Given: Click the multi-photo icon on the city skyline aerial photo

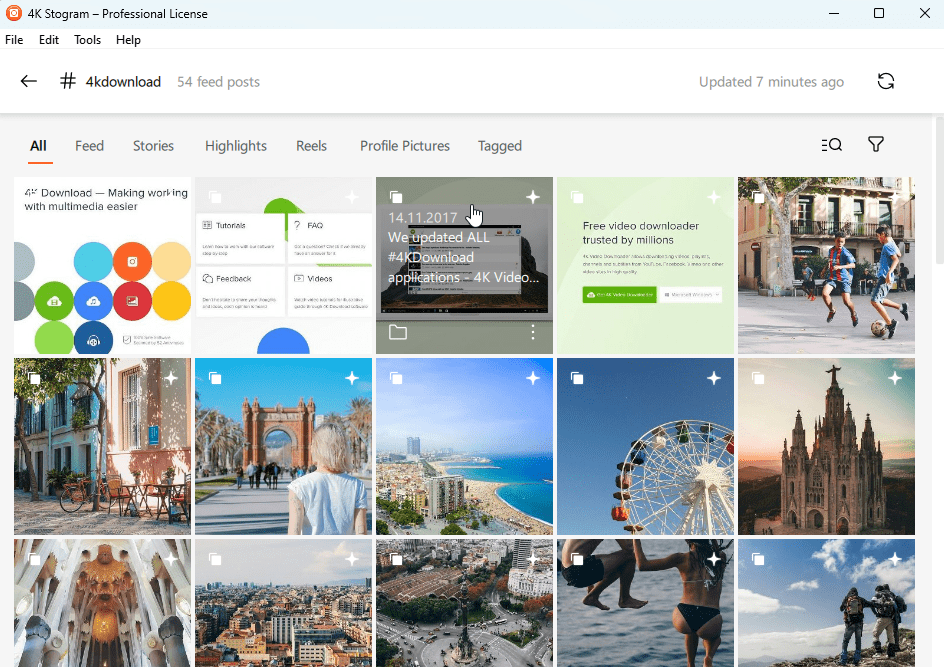Looking at the screenshot, I should [x=215, y=559].
